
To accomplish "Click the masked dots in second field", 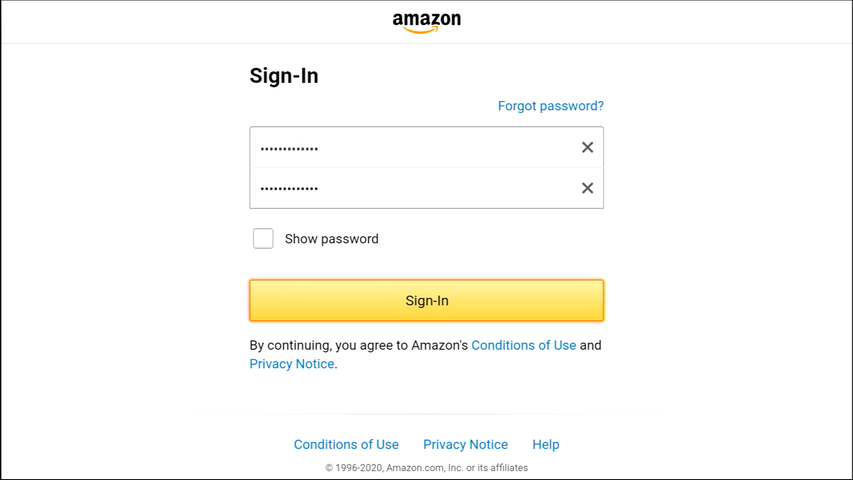I will pyautogui.click(x=289, y=189).
